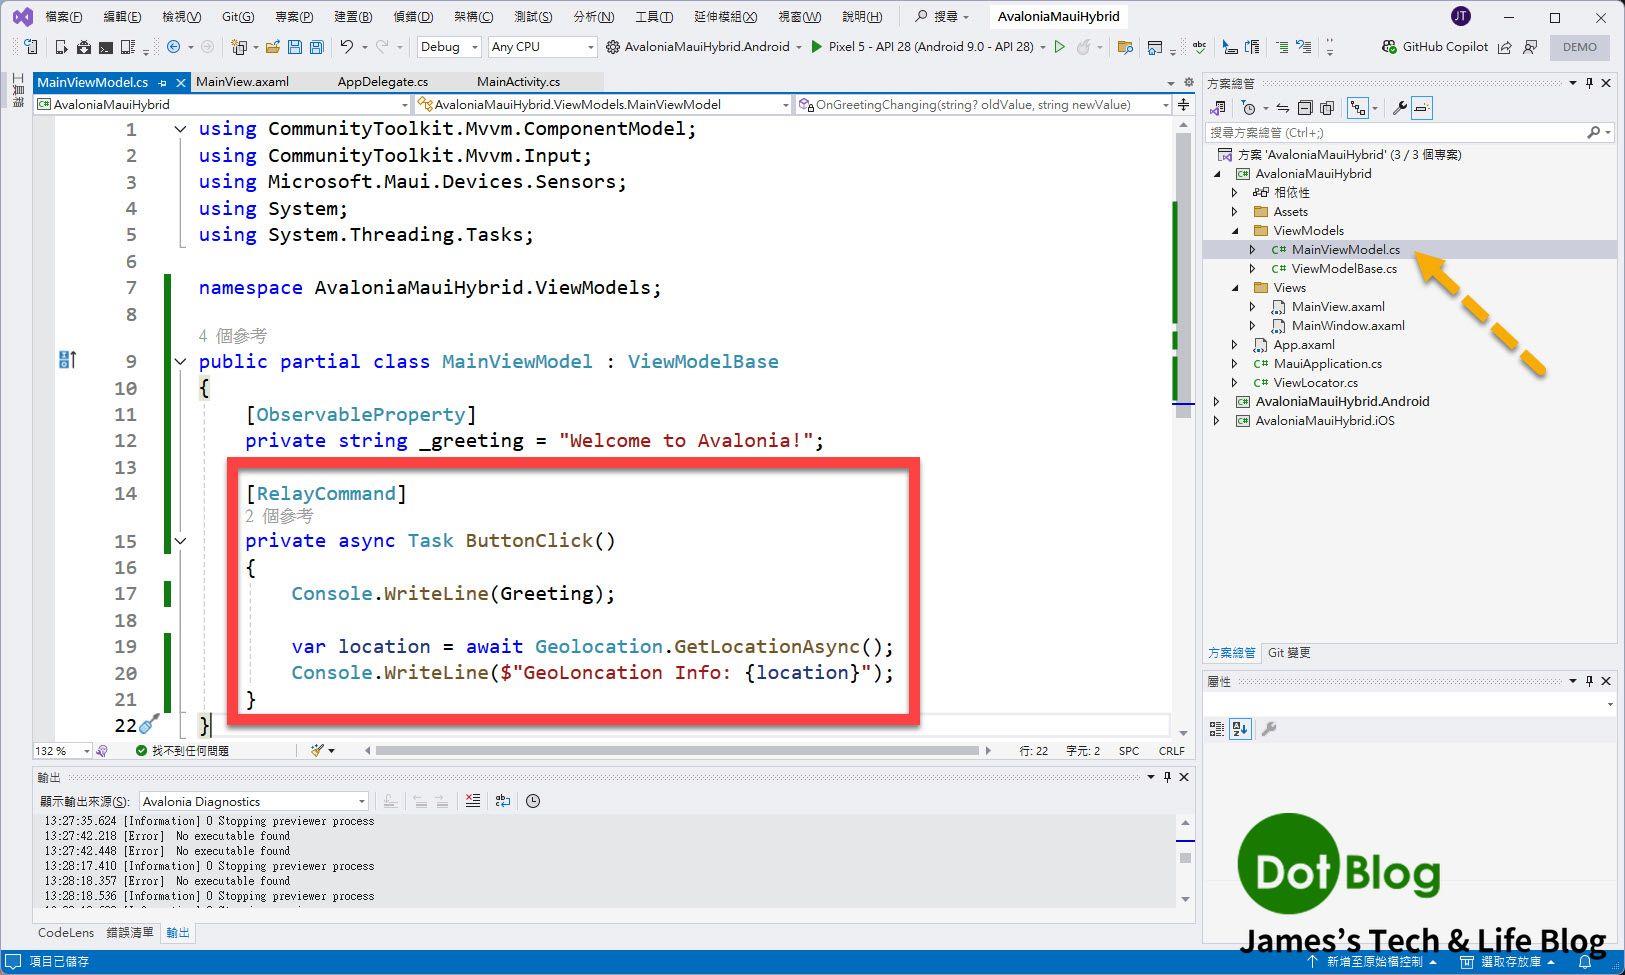This screenshot has width=1625, height=975.
Task: Toggle word wrap in the Output panel
Action: click(x=502, y=801)
